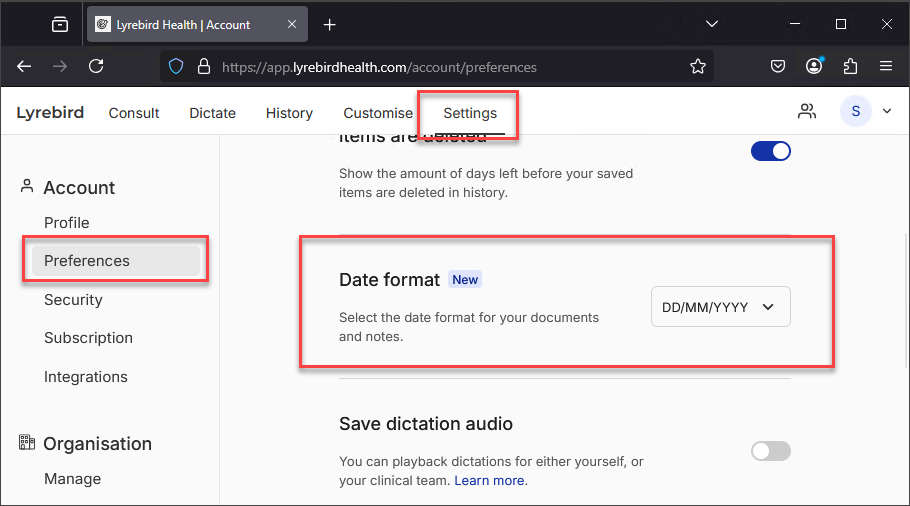Screen dimensions: 910x506
Task: Open the Pocket save icon
Action: coord(778,67)
